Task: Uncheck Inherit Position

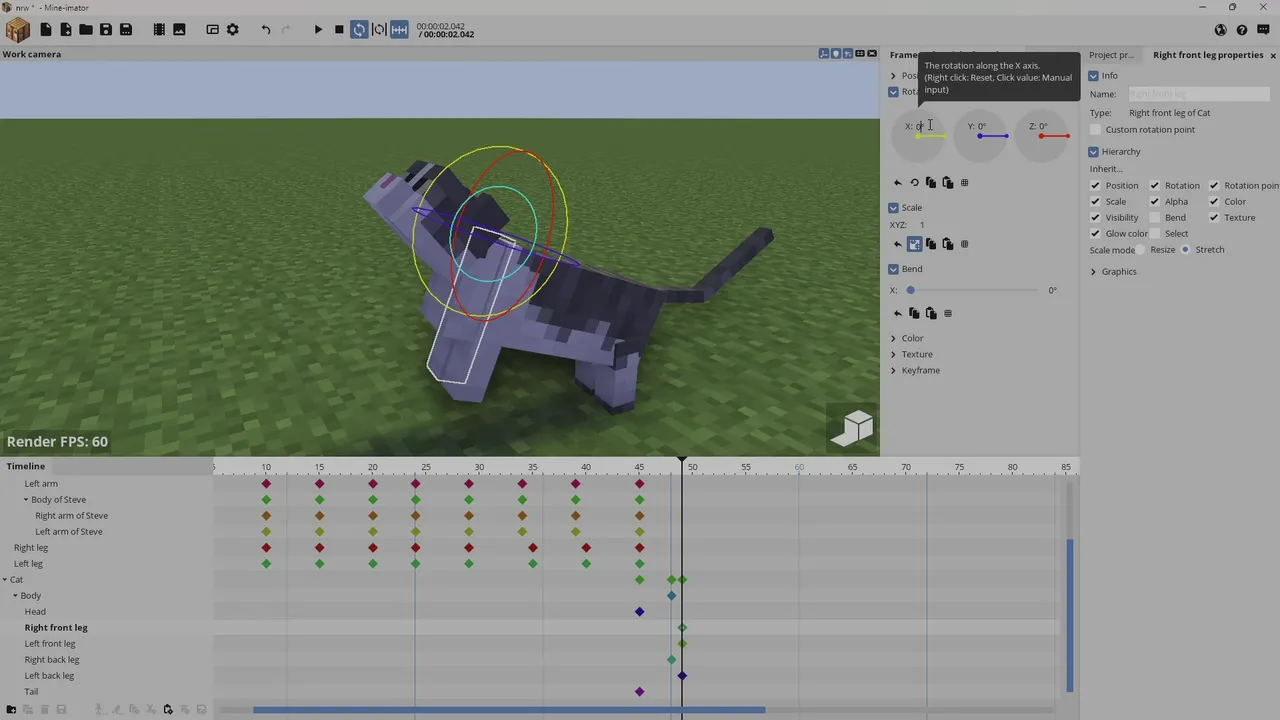Action: (x=1095, y=186)
